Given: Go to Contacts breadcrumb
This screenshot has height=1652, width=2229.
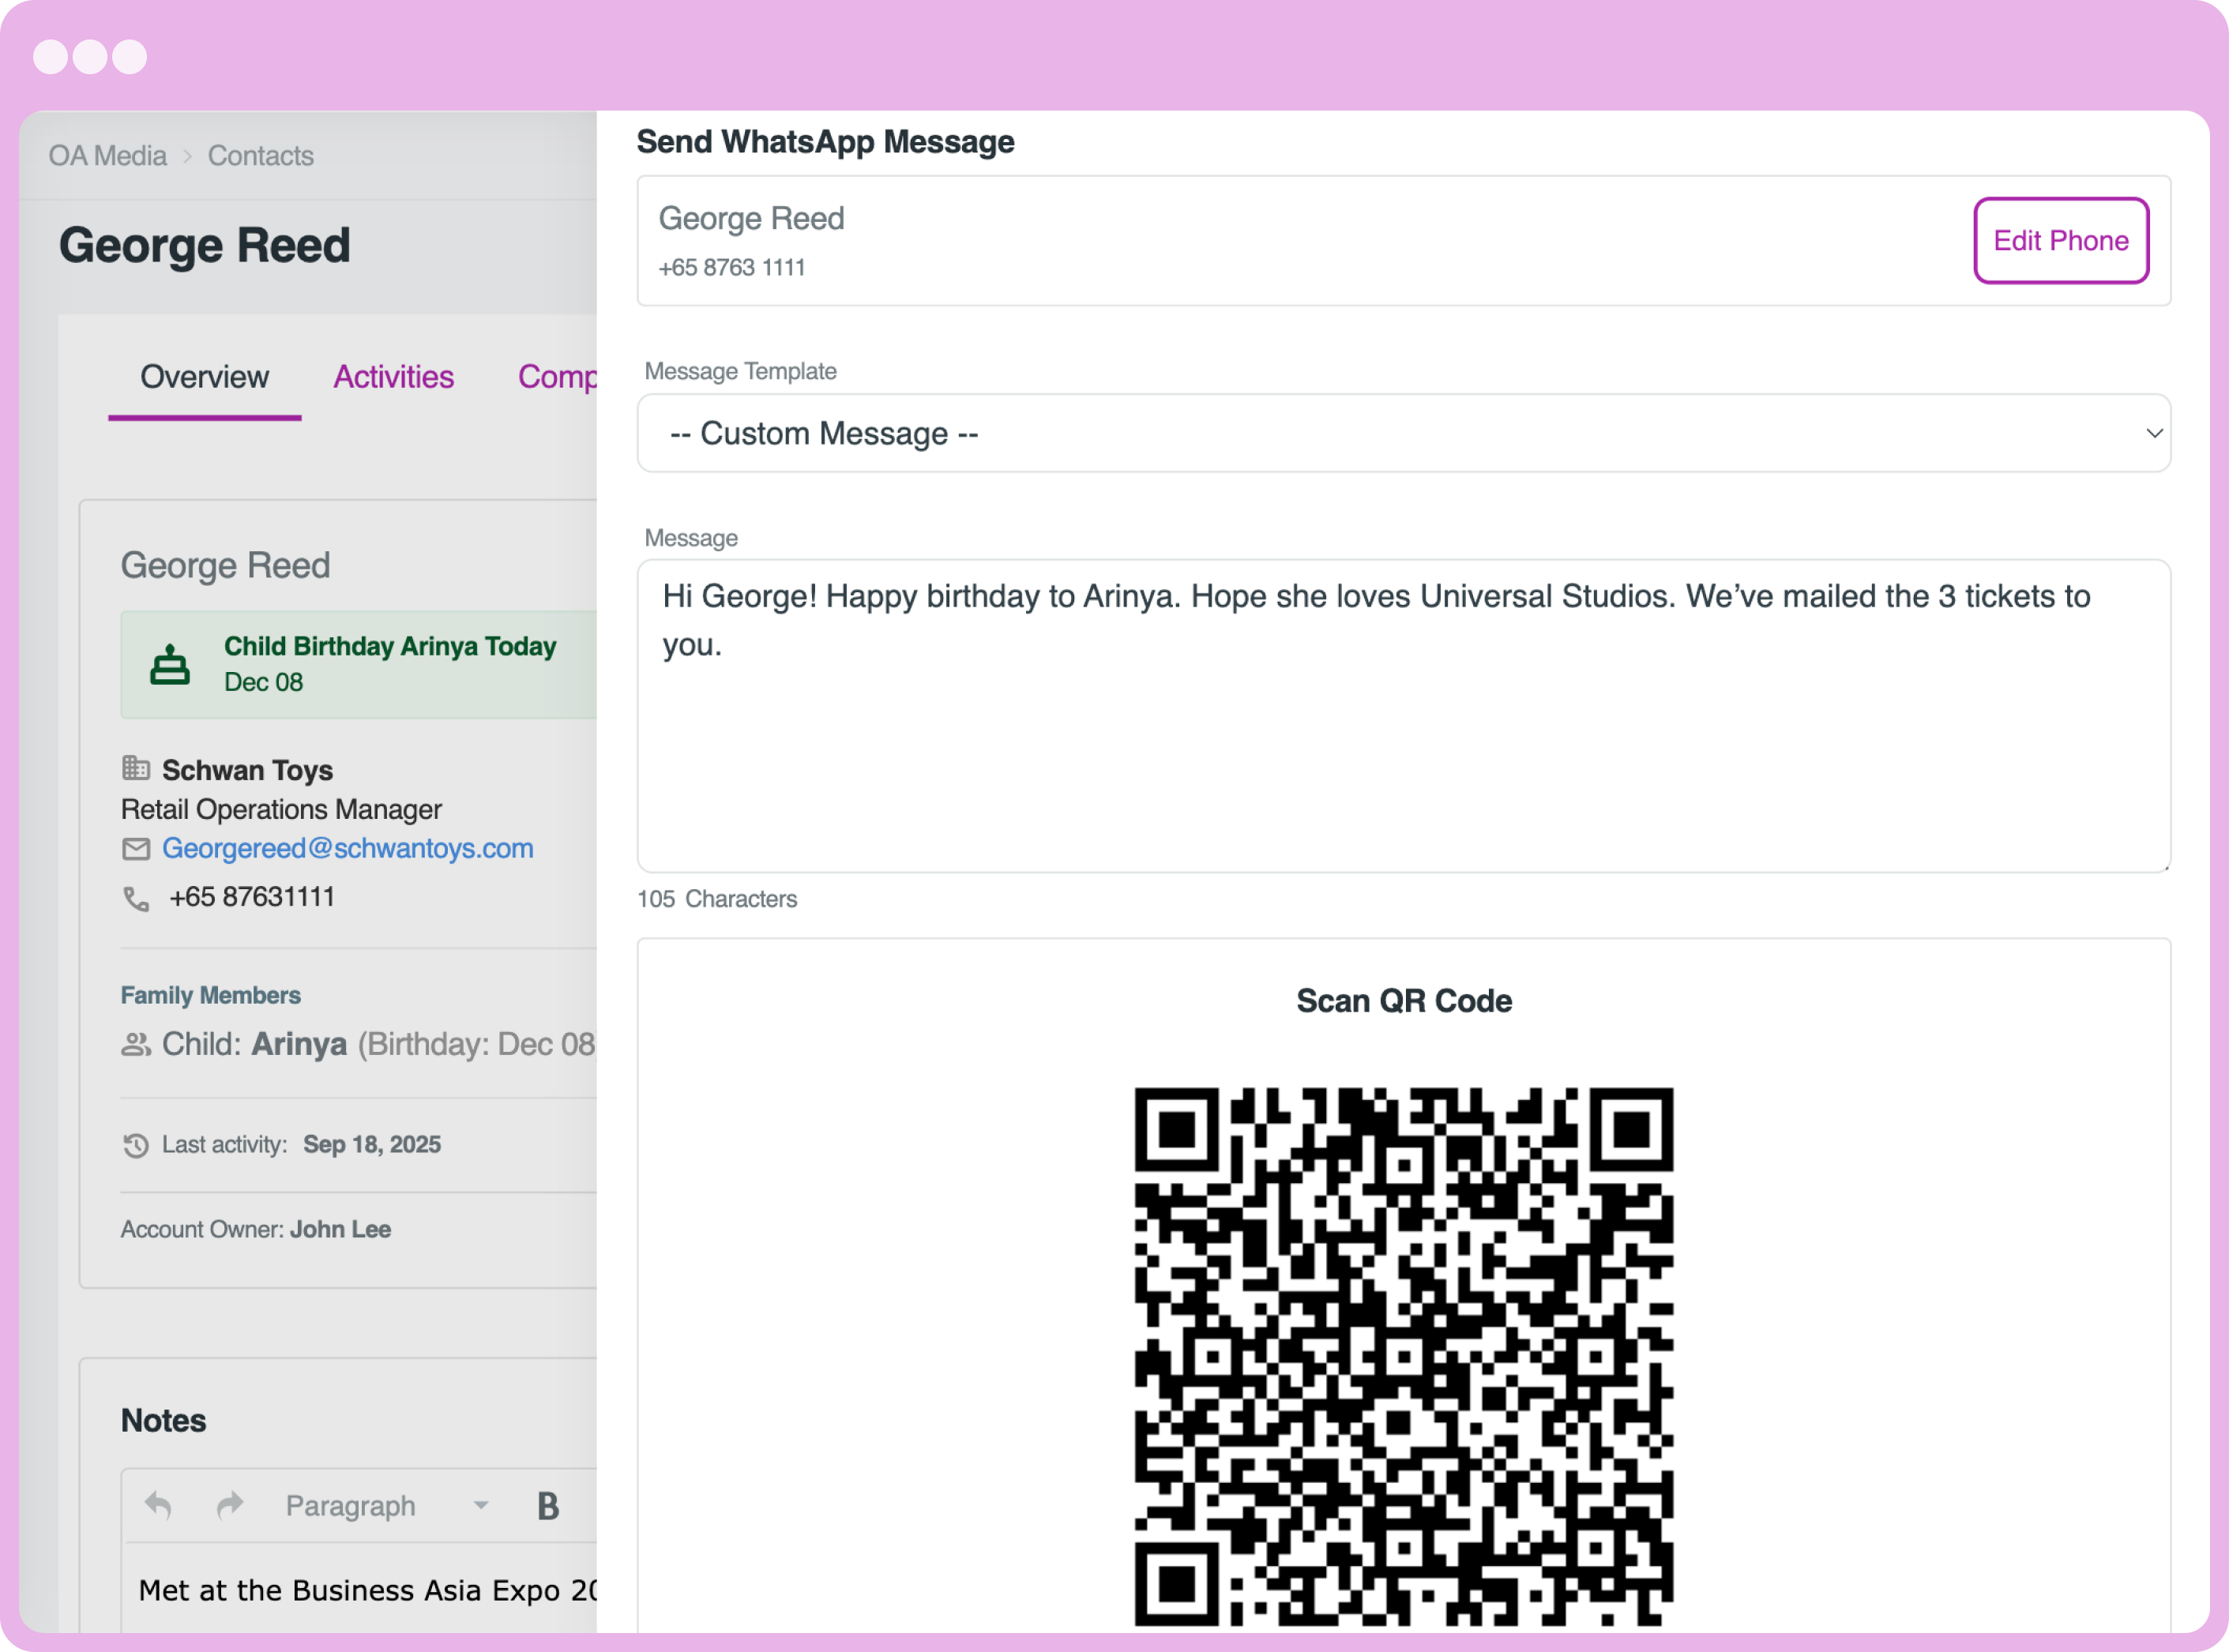Looking at the screenshot, I should click(x=260, y=156).
